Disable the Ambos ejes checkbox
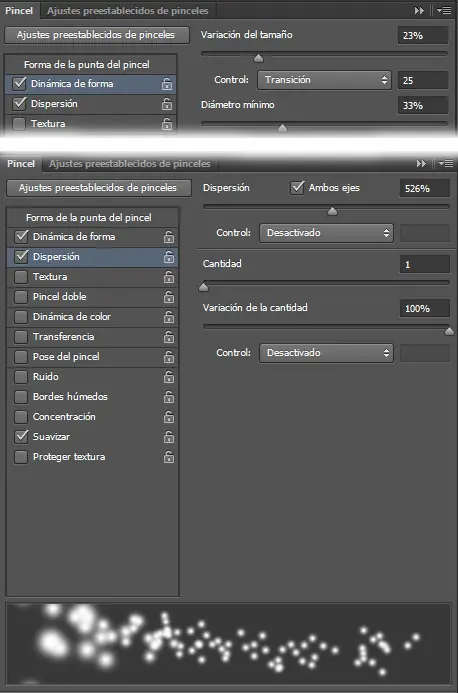This screenshot has width=458, height=693. coord(297,188)
